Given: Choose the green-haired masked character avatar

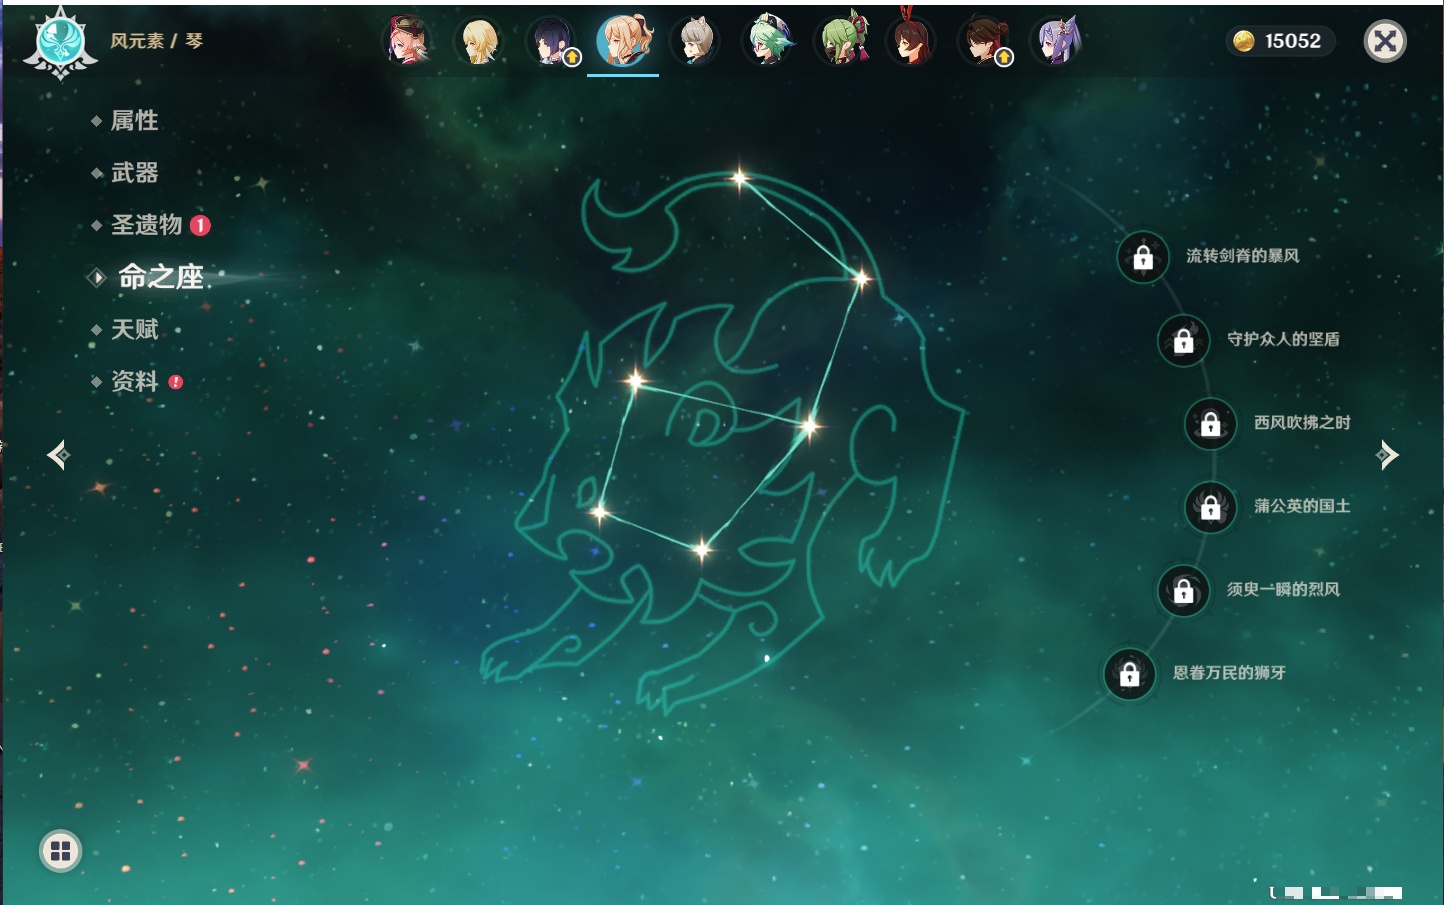Looking at the screenshot, I should tap(842, 41).
